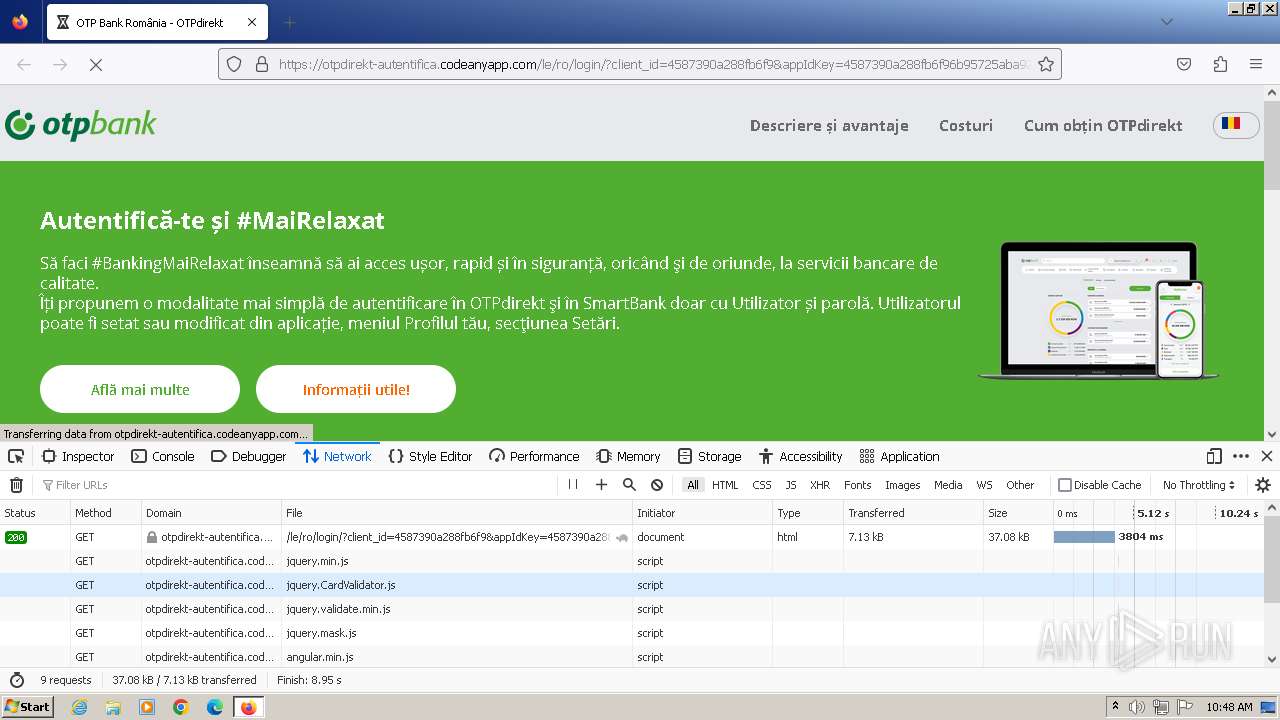This screenshot has width=1280, height=720.
Task: Open the Costuri link
Action: (966, 125)
